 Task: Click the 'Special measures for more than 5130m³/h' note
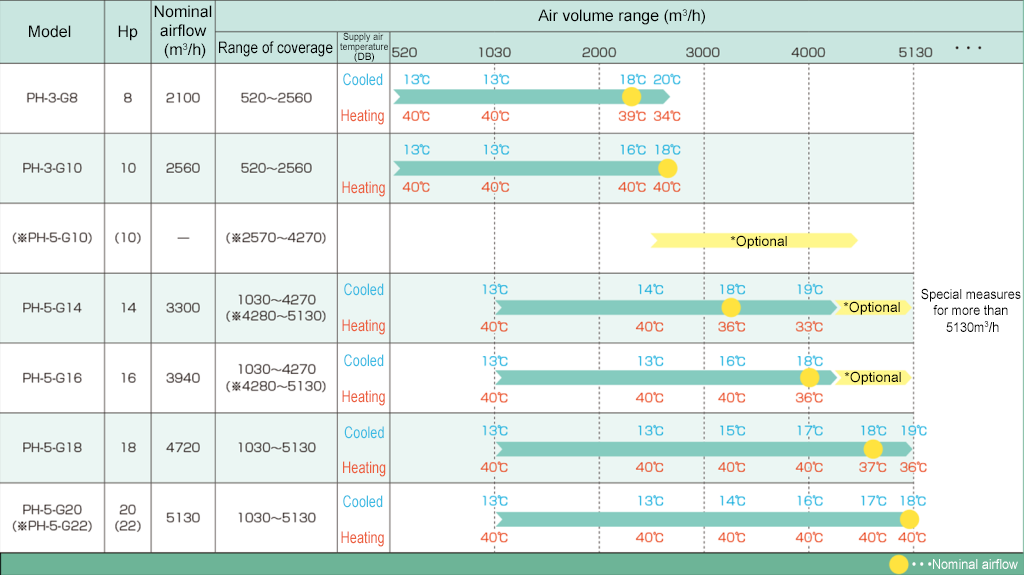[x=970, y=310]
